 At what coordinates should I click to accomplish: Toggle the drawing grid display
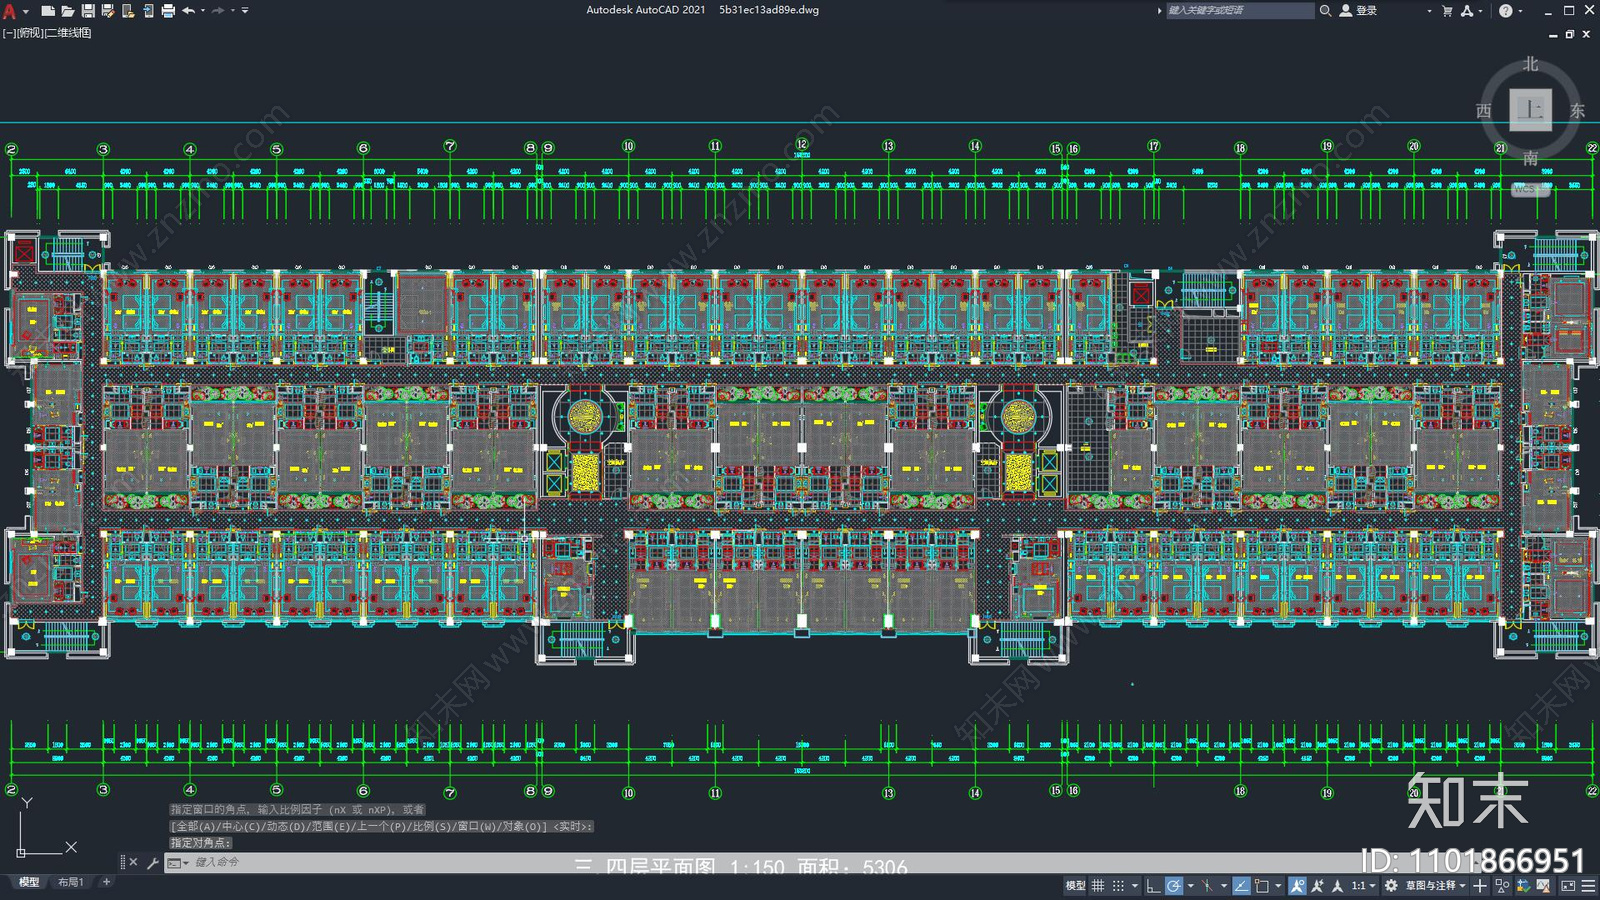click(x=1098, y=886)
